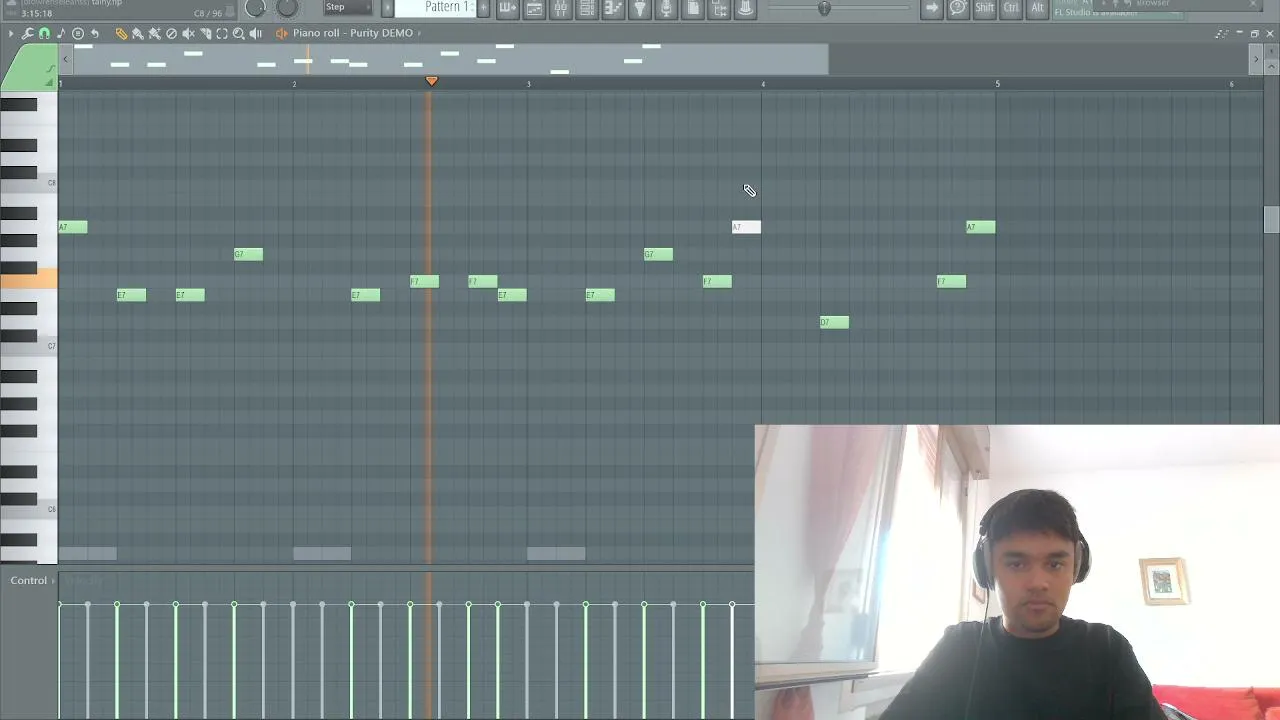Toggle the Shift key button
The width and height of the screenshot is (1280, 720).
pyautogui.click(x=985, y=8)
